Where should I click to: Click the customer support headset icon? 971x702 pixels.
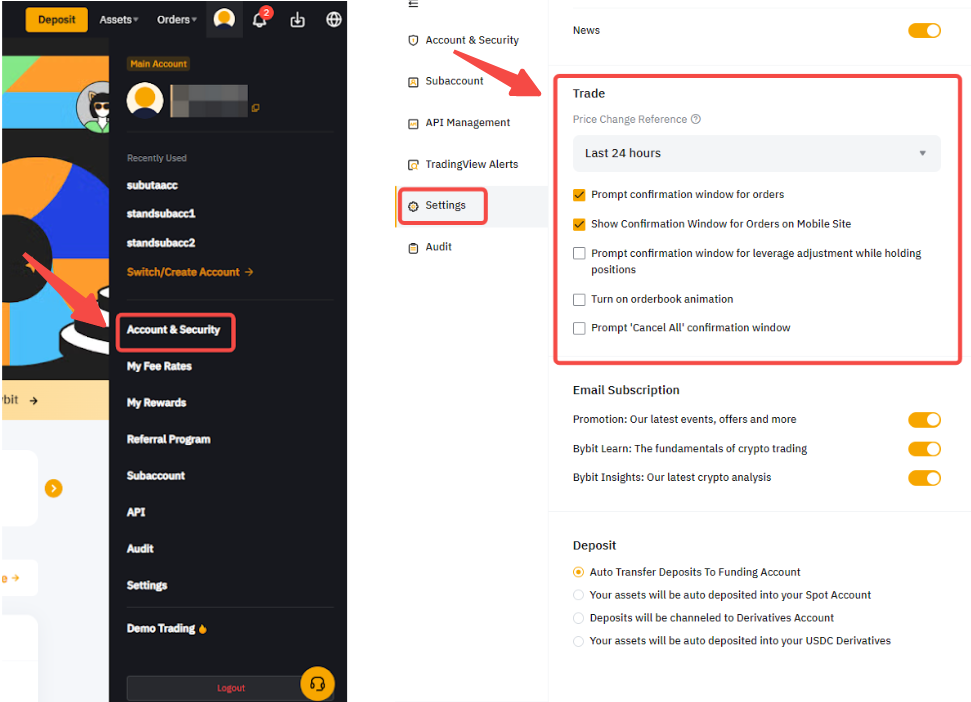(317, 684)
